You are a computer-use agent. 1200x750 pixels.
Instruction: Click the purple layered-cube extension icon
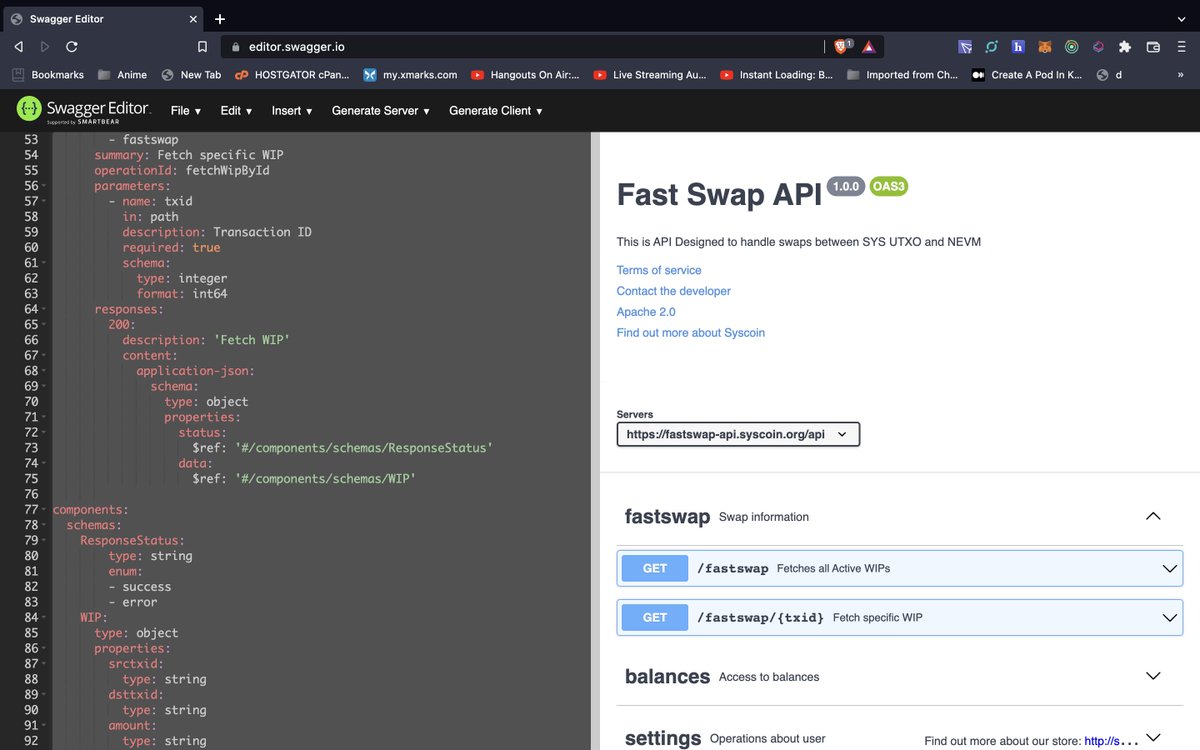point(1098,46)
